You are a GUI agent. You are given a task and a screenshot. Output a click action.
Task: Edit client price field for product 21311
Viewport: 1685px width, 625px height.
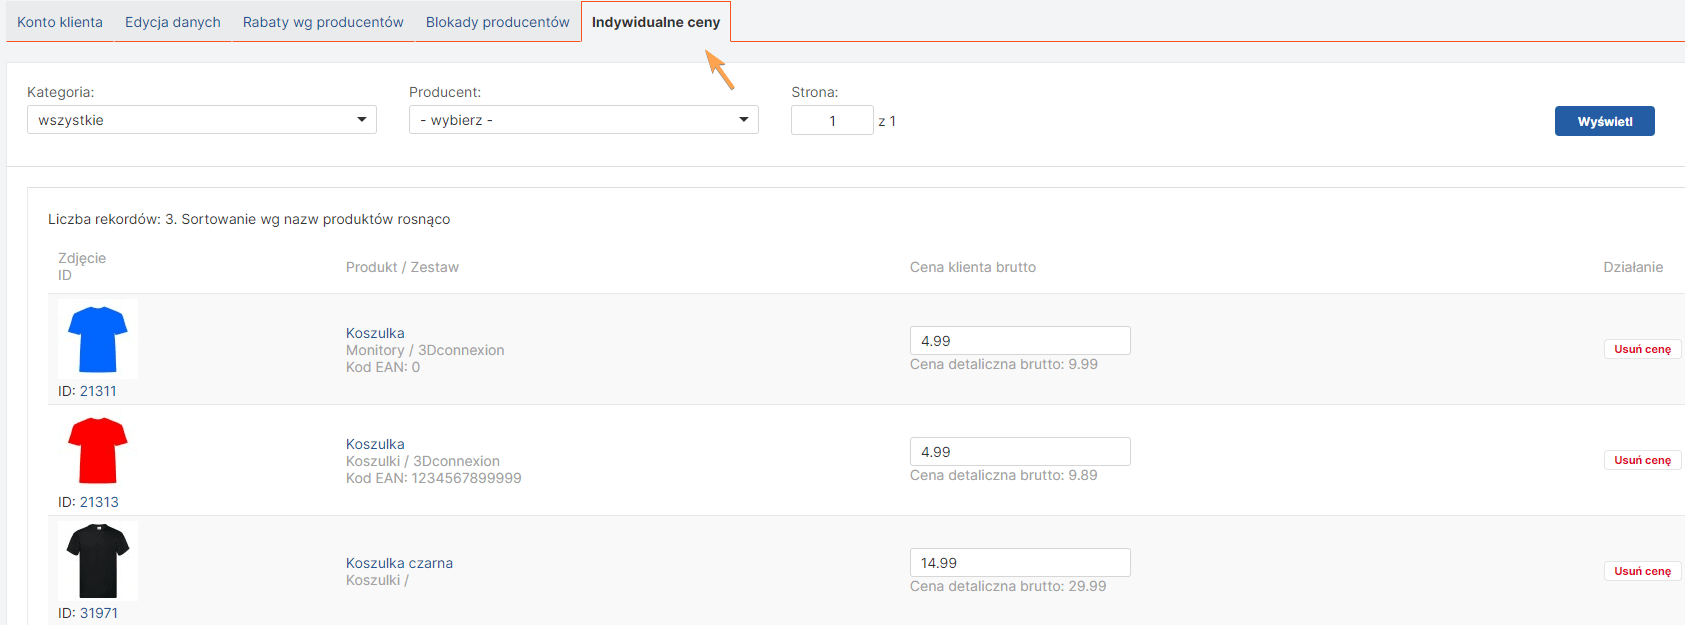pyautogui.click(x=1019, y=341)
